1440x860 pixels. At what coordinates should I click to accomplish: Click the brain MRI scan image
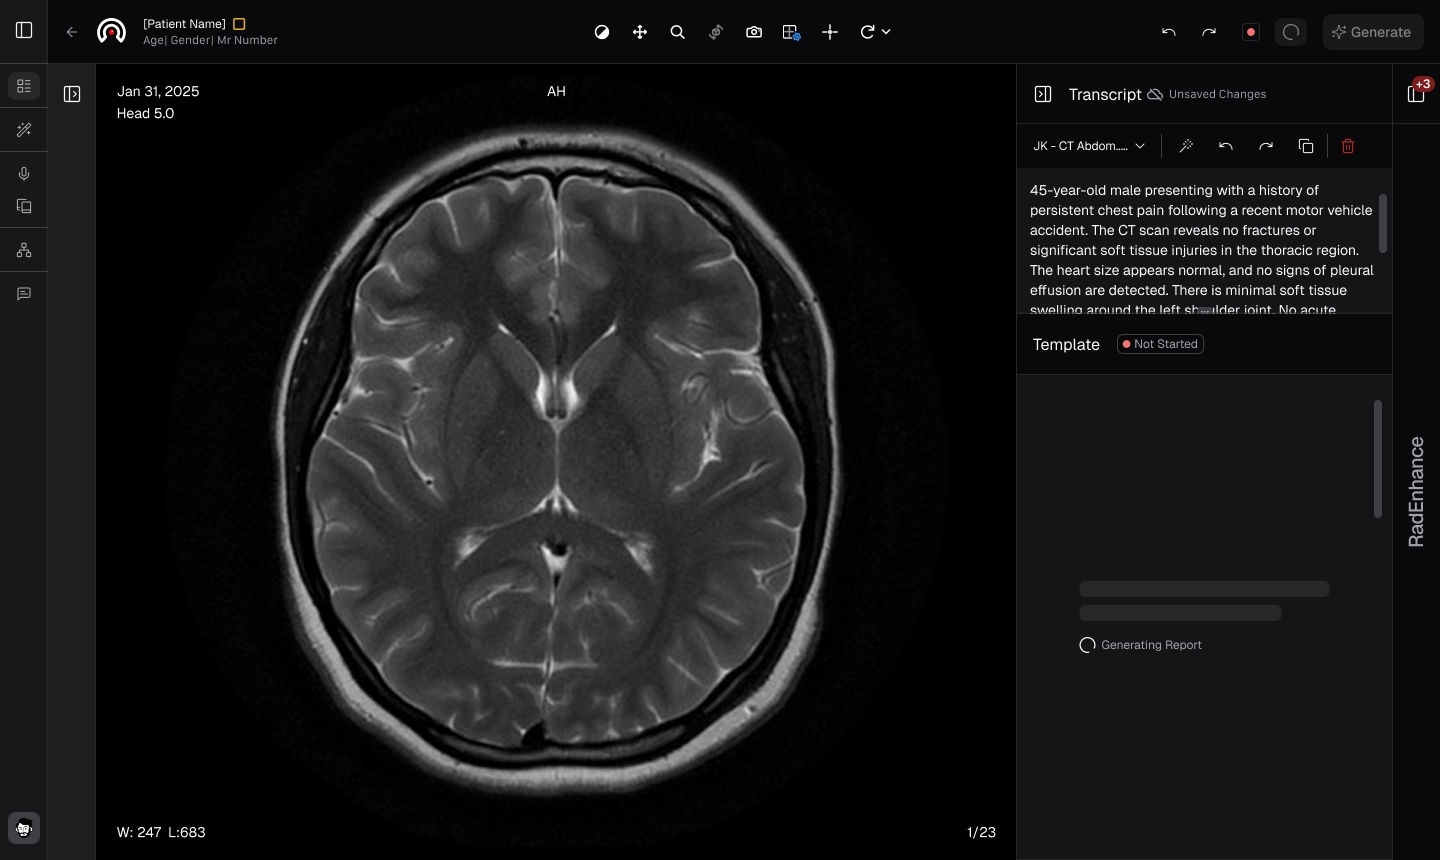coord(556,460)
